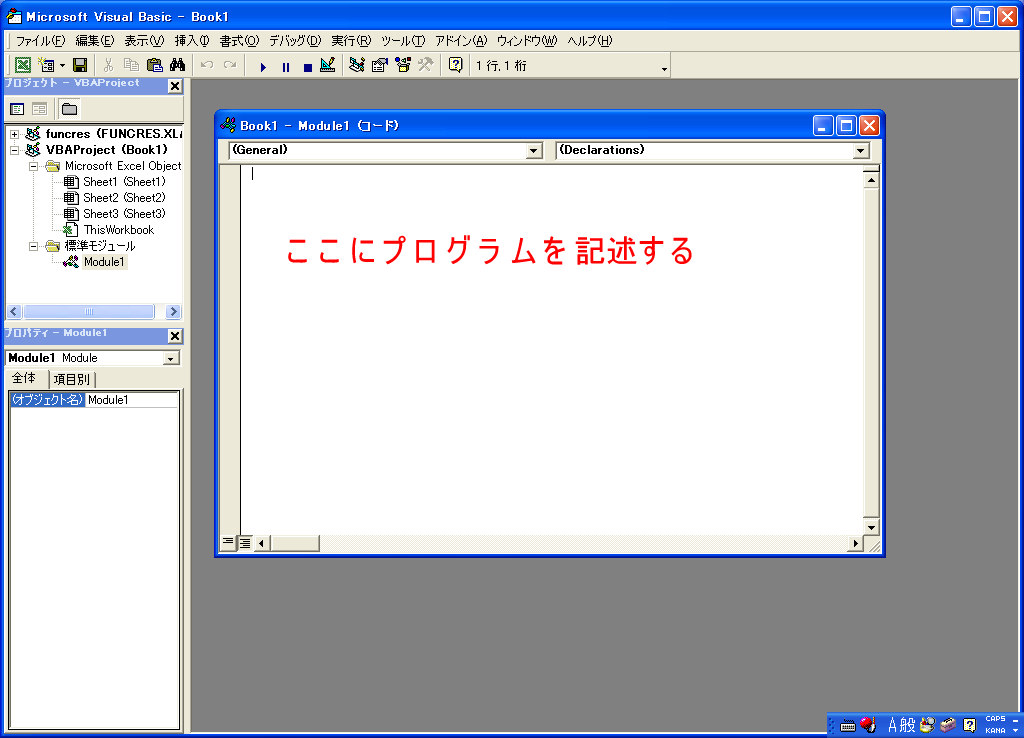Click the Find binoculars icon
Screen dimensions: 1024x738
click(x=177, y=66)
